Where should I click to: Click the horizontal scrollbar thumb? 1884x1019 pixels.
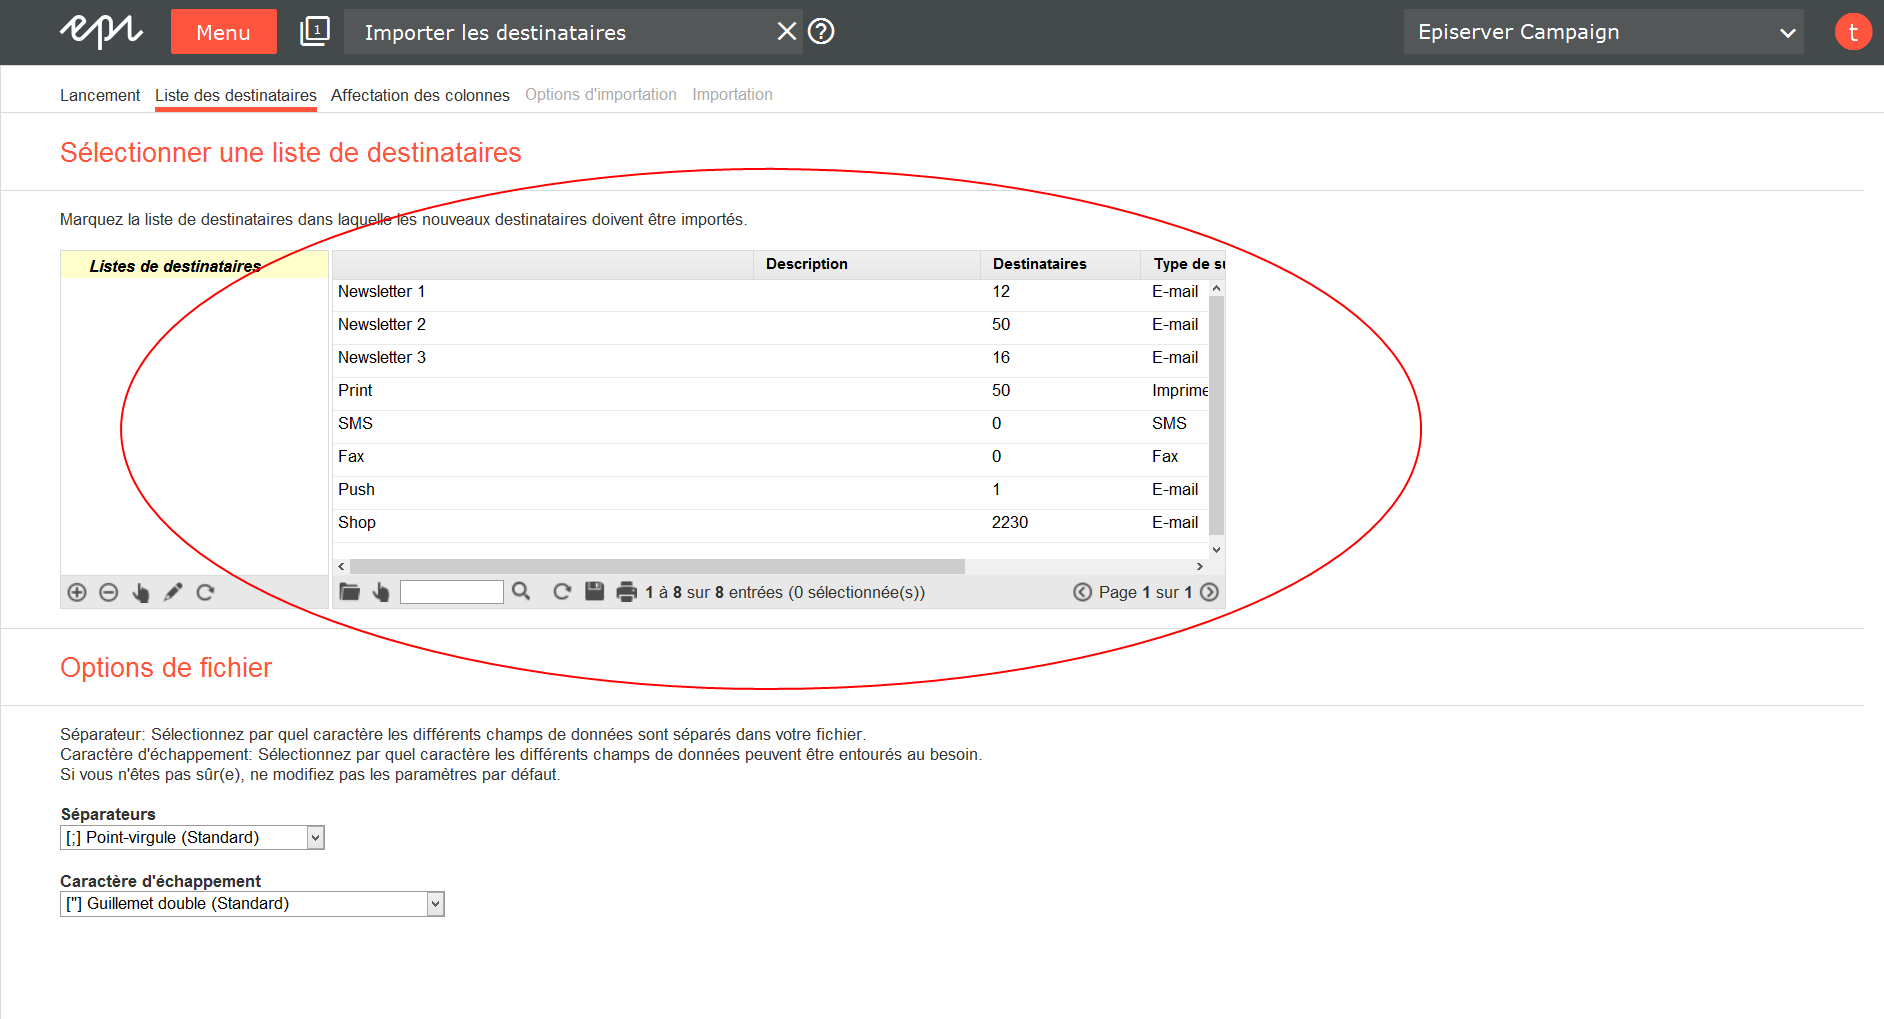pyautogui.click(x=657, y=566)
